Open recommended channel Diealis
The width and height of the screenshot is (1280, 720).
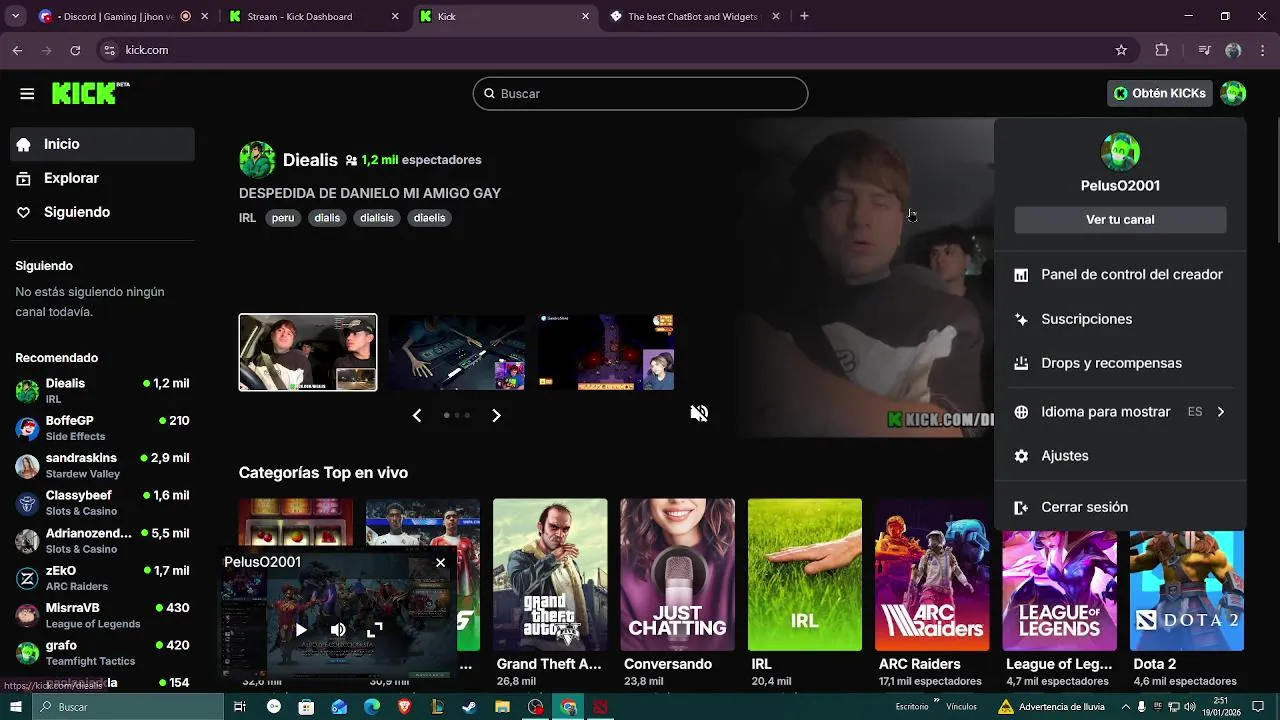point(103,391)
